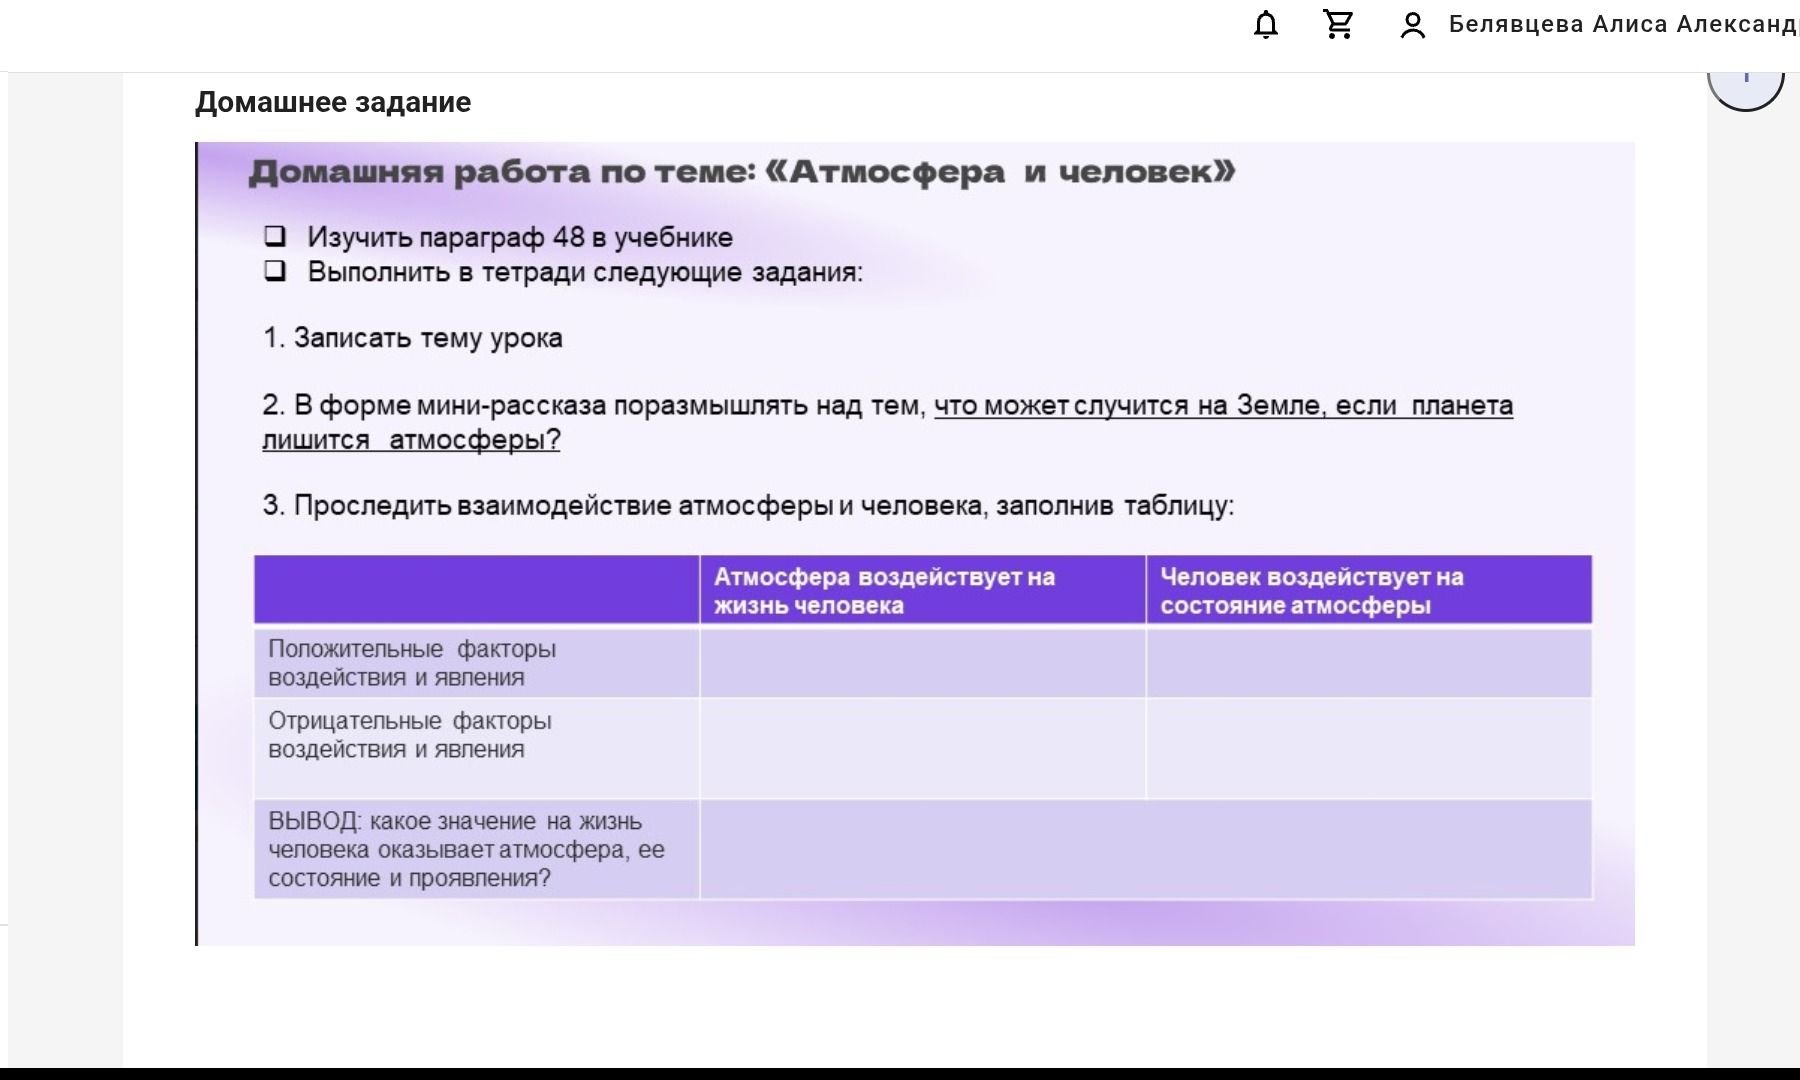Click the slide title Атмосфера и человек
Screen dimensions: 1800x1080
point(742,172)
